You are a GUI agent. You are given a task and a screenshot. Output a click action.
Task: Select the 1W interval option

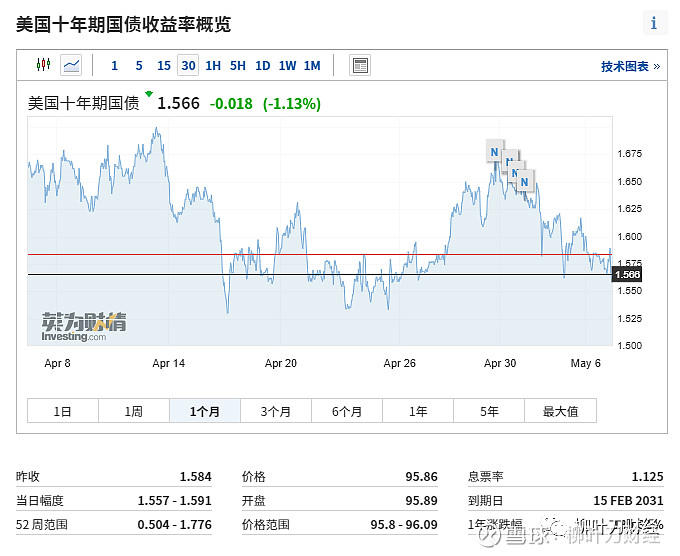click(287, 66)
